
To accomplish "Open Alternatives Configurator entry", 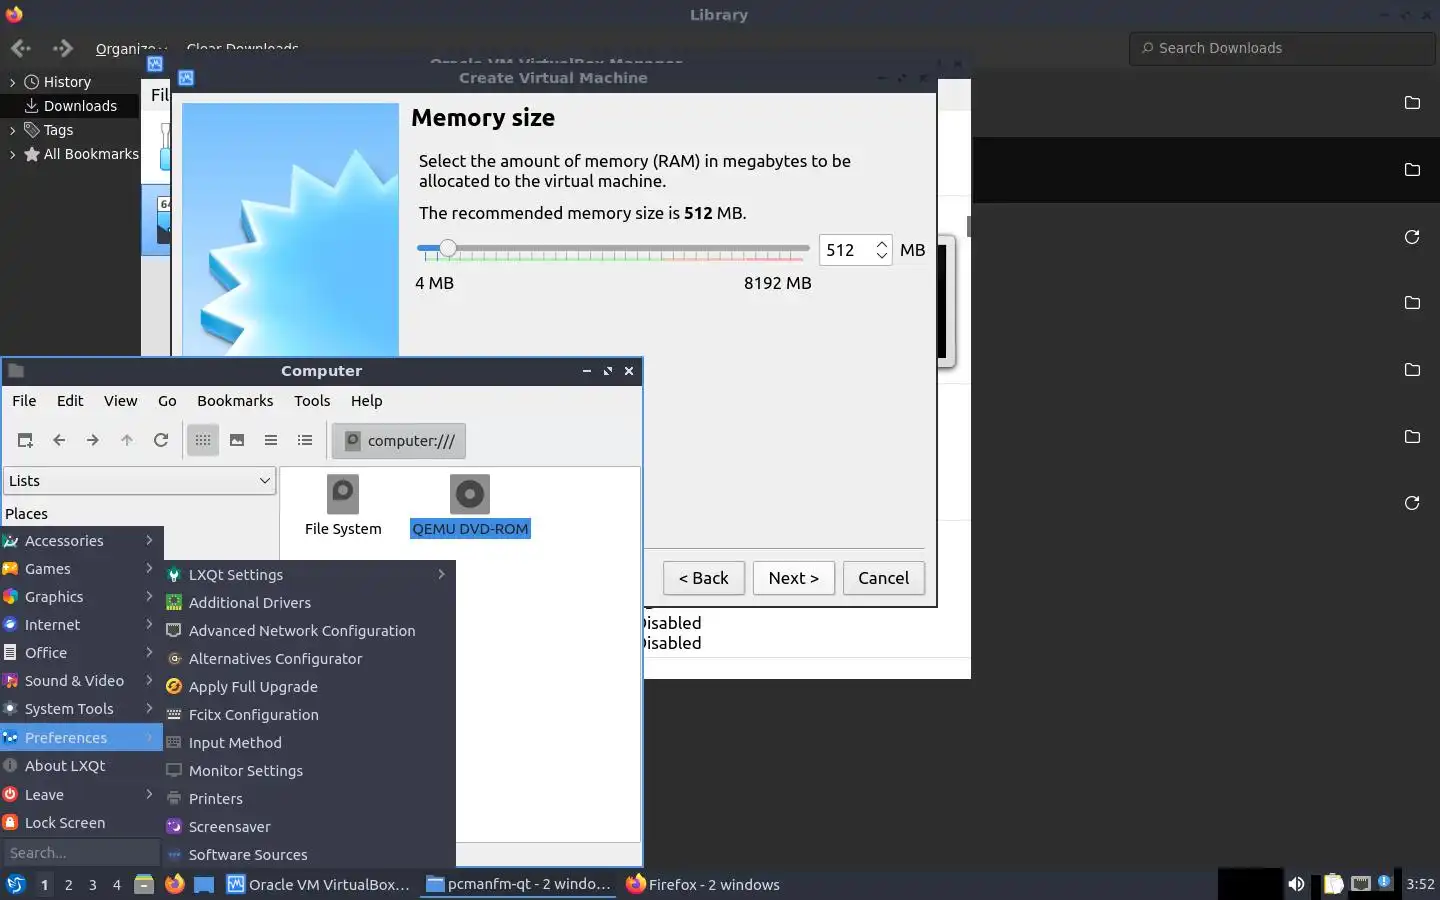I will click(x=310, y=659).
